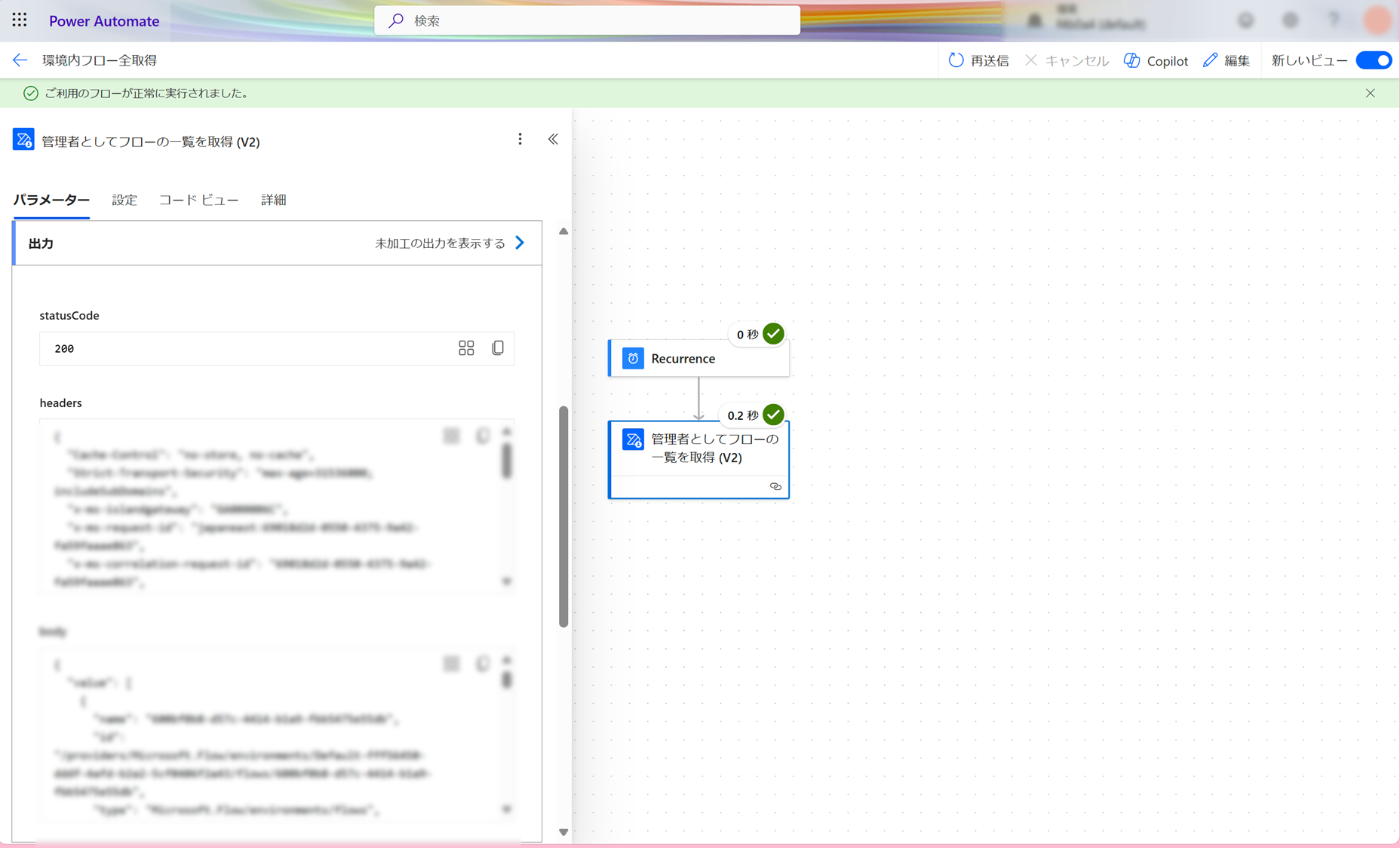
Task: Collapse the side panel with double chevron
Action: pyautogui.click(x=553, y=140)
